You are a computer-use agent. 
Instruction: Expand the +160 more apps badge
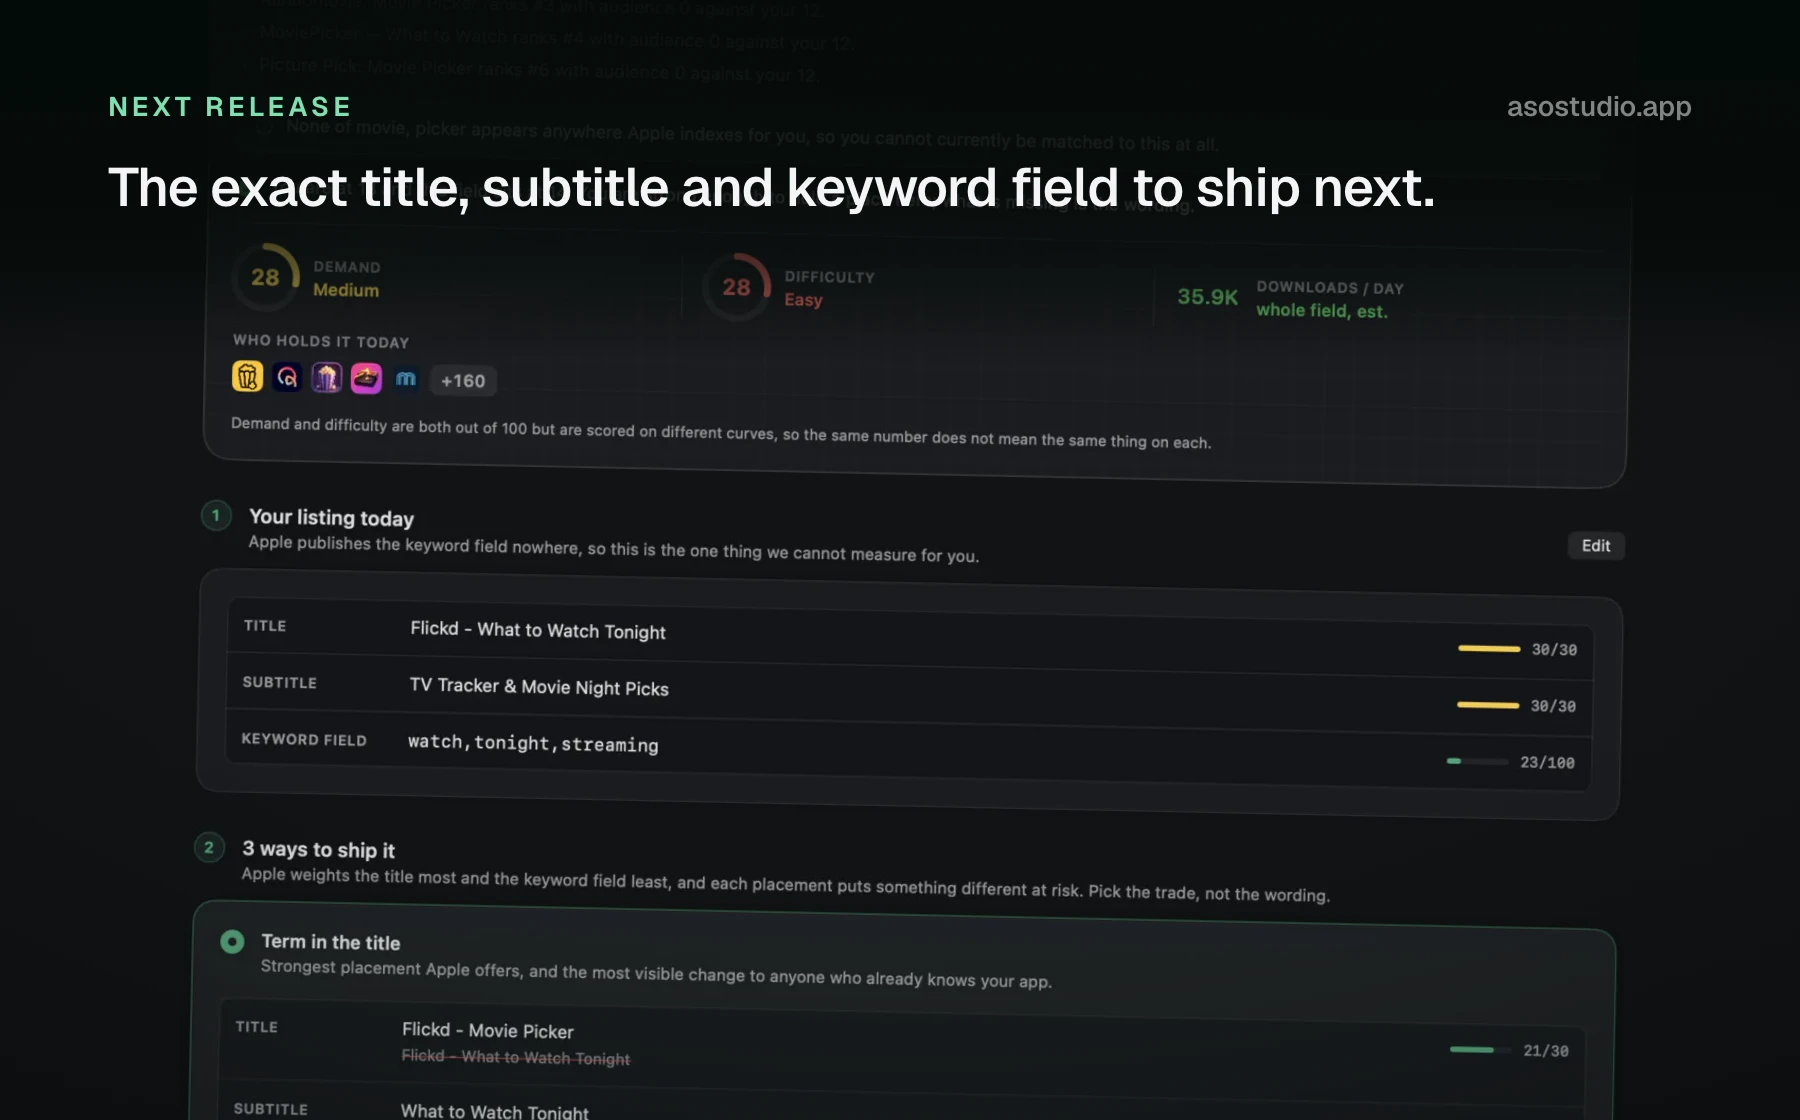(x=463, y=381)
